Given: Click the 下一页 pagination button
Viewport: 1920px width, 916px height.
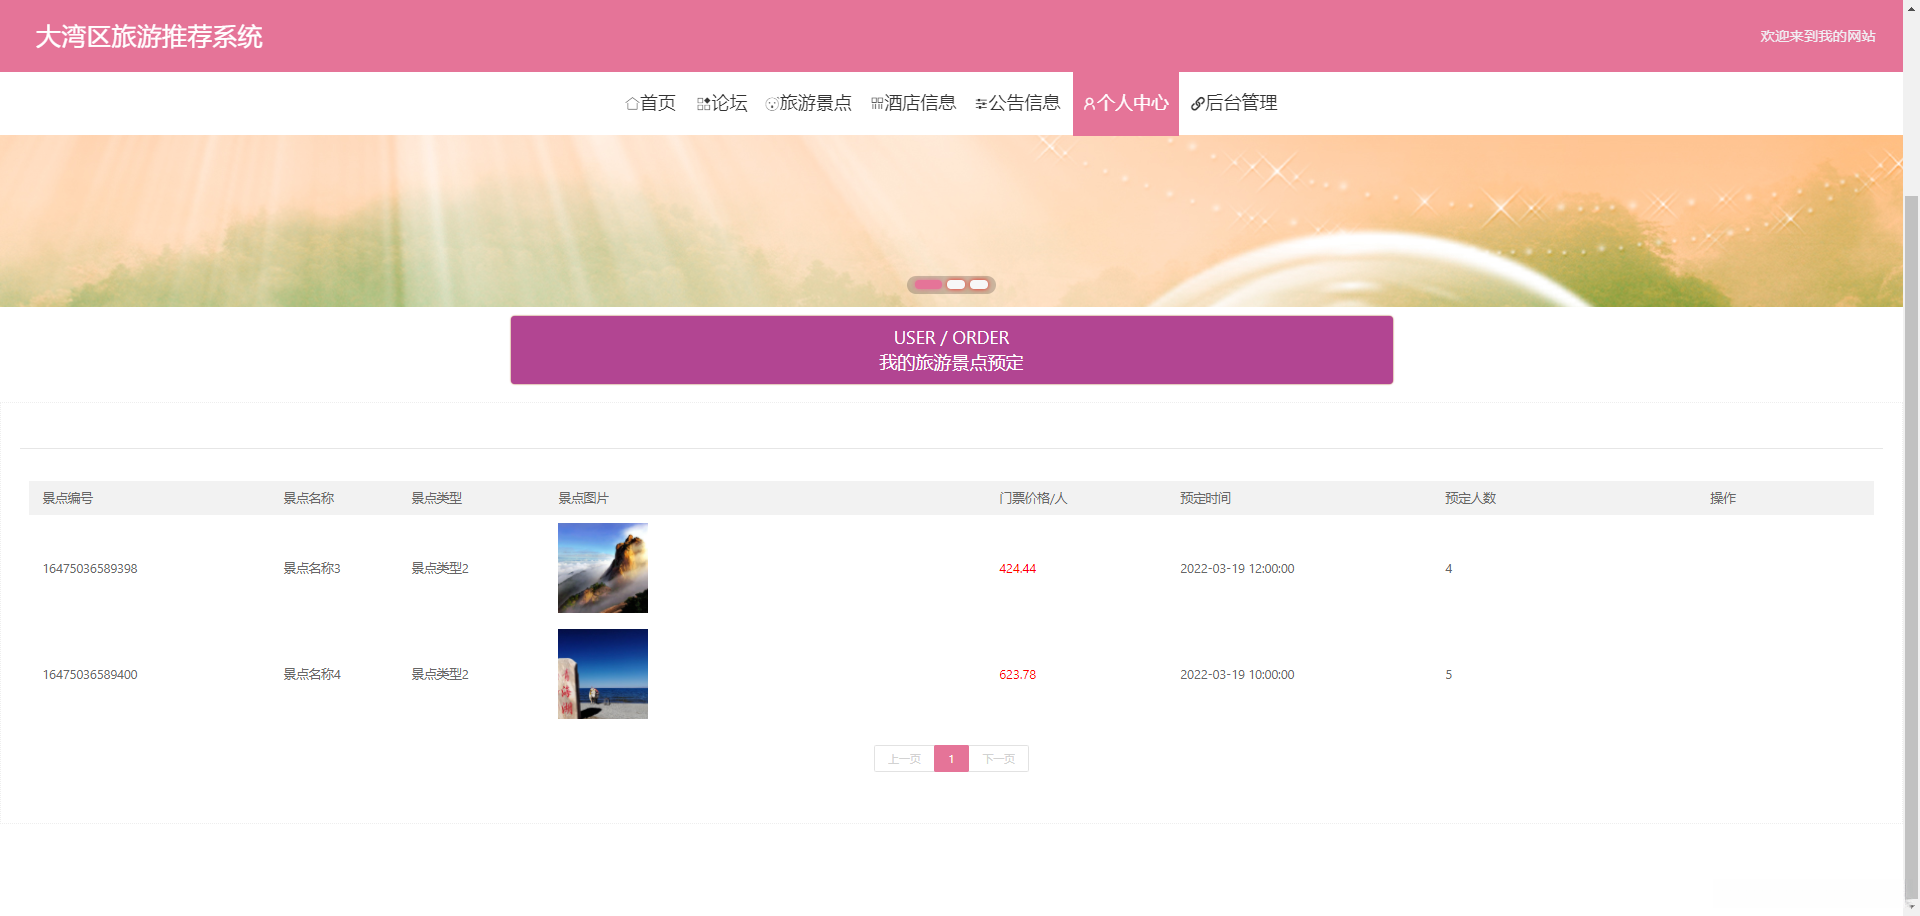Looking at the screenshot, I should tap(998, 759).
